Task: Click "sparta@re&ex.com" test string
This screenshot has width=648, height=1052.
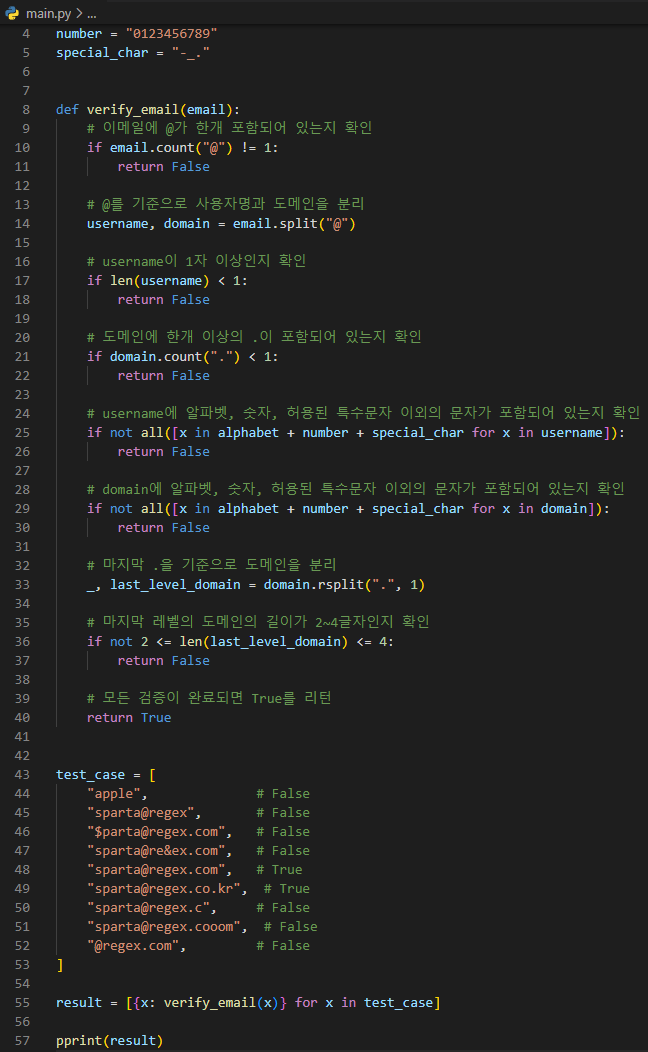Action: [156, 851]
